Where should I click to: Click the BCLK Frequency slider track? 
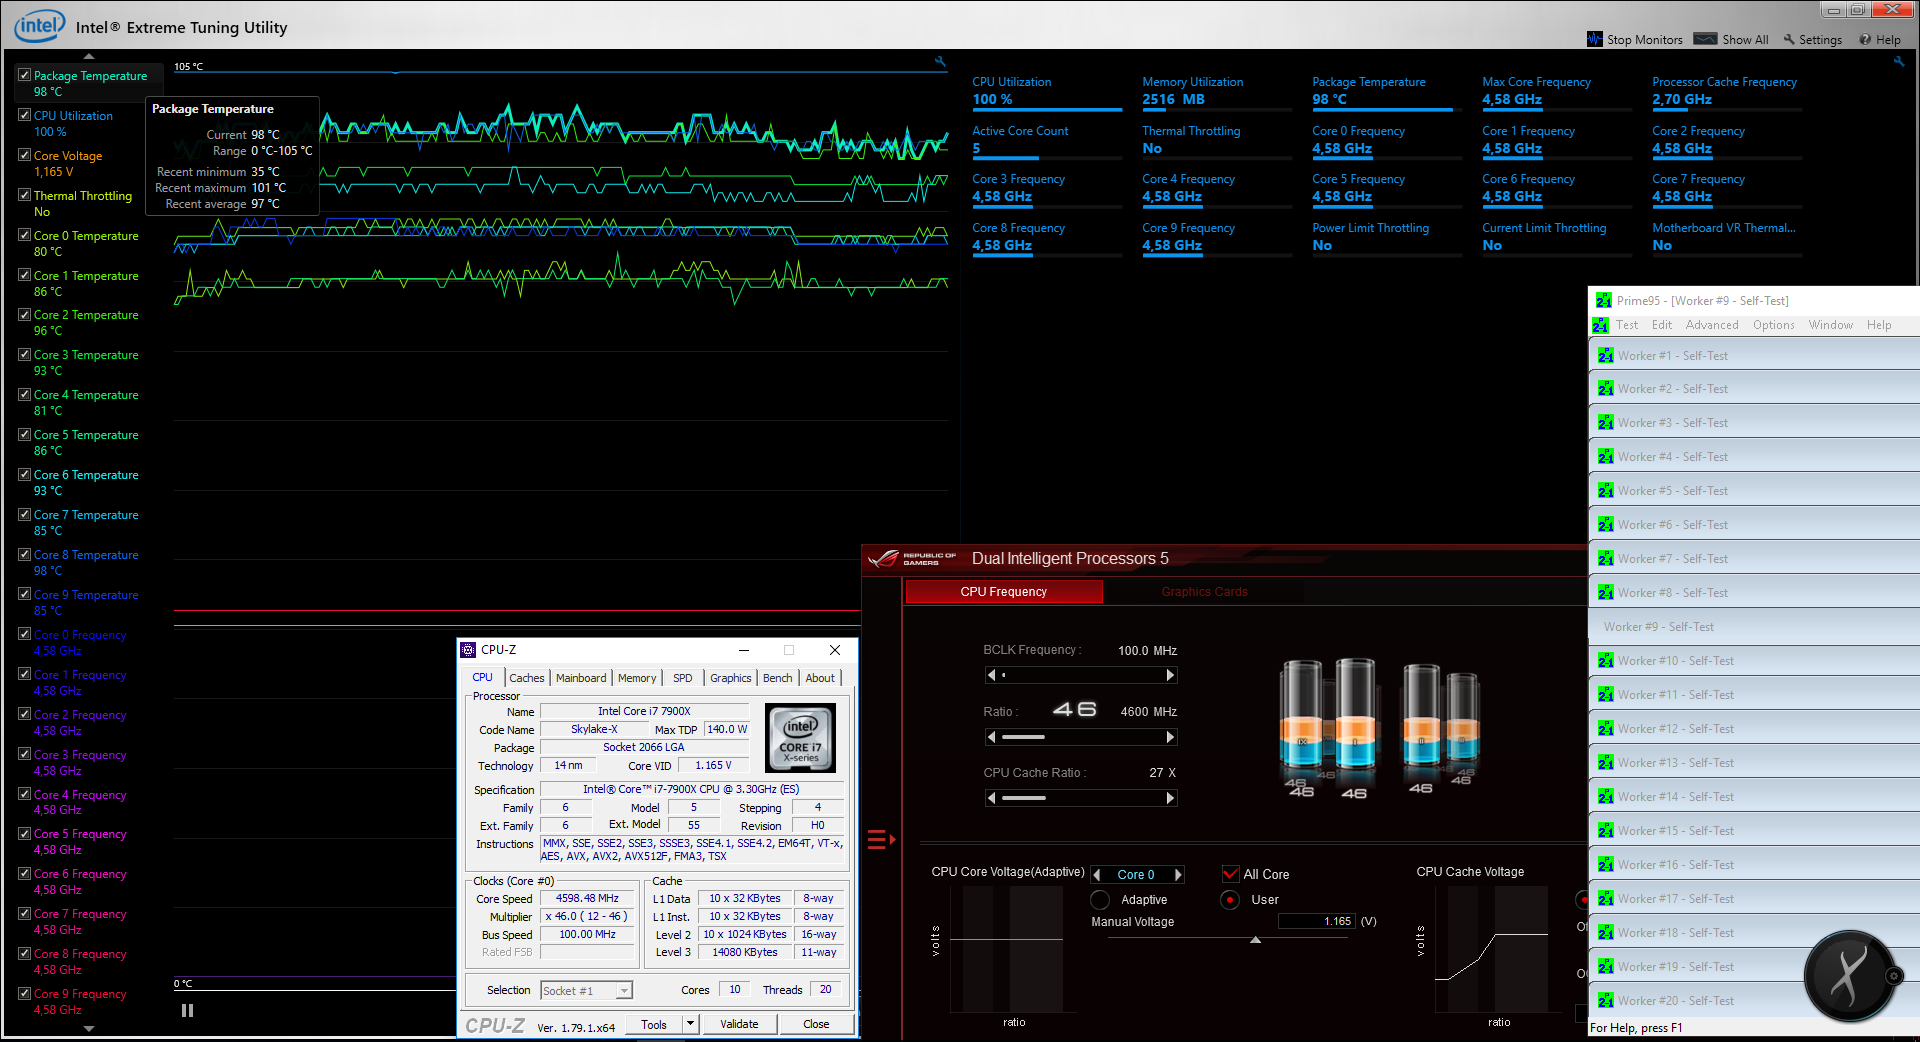pyautogui.click(x=1081, y=675)
